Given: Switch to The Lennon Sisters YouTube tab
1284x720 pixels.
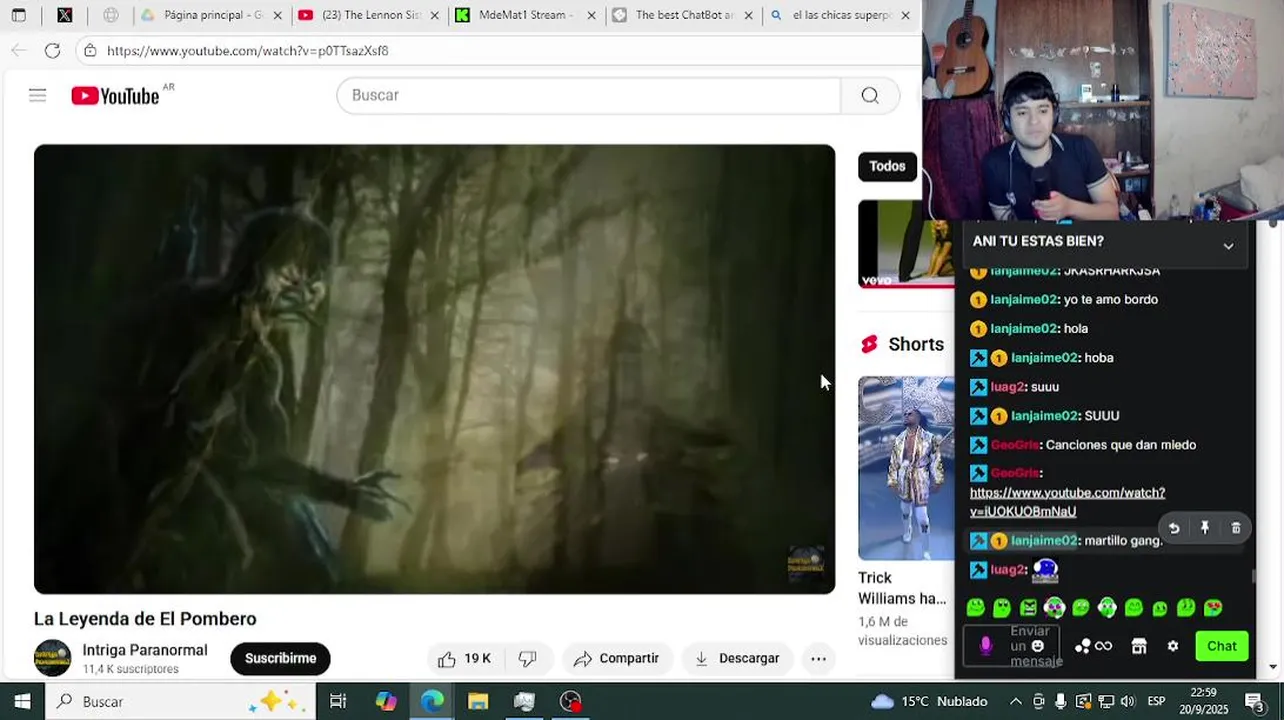Looking at the screenshot, I should [x=369, y=15].
